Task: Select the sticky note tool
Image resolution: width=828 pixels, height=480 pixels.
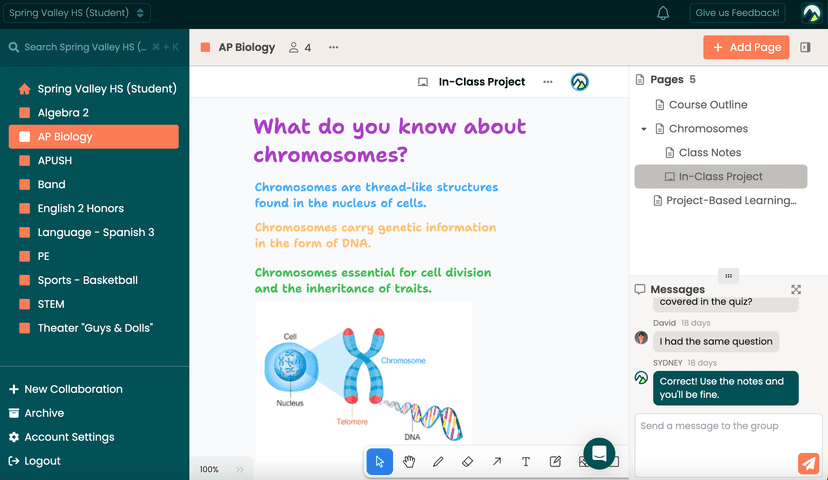Action: pyautogui.click(x=555, y=462)
